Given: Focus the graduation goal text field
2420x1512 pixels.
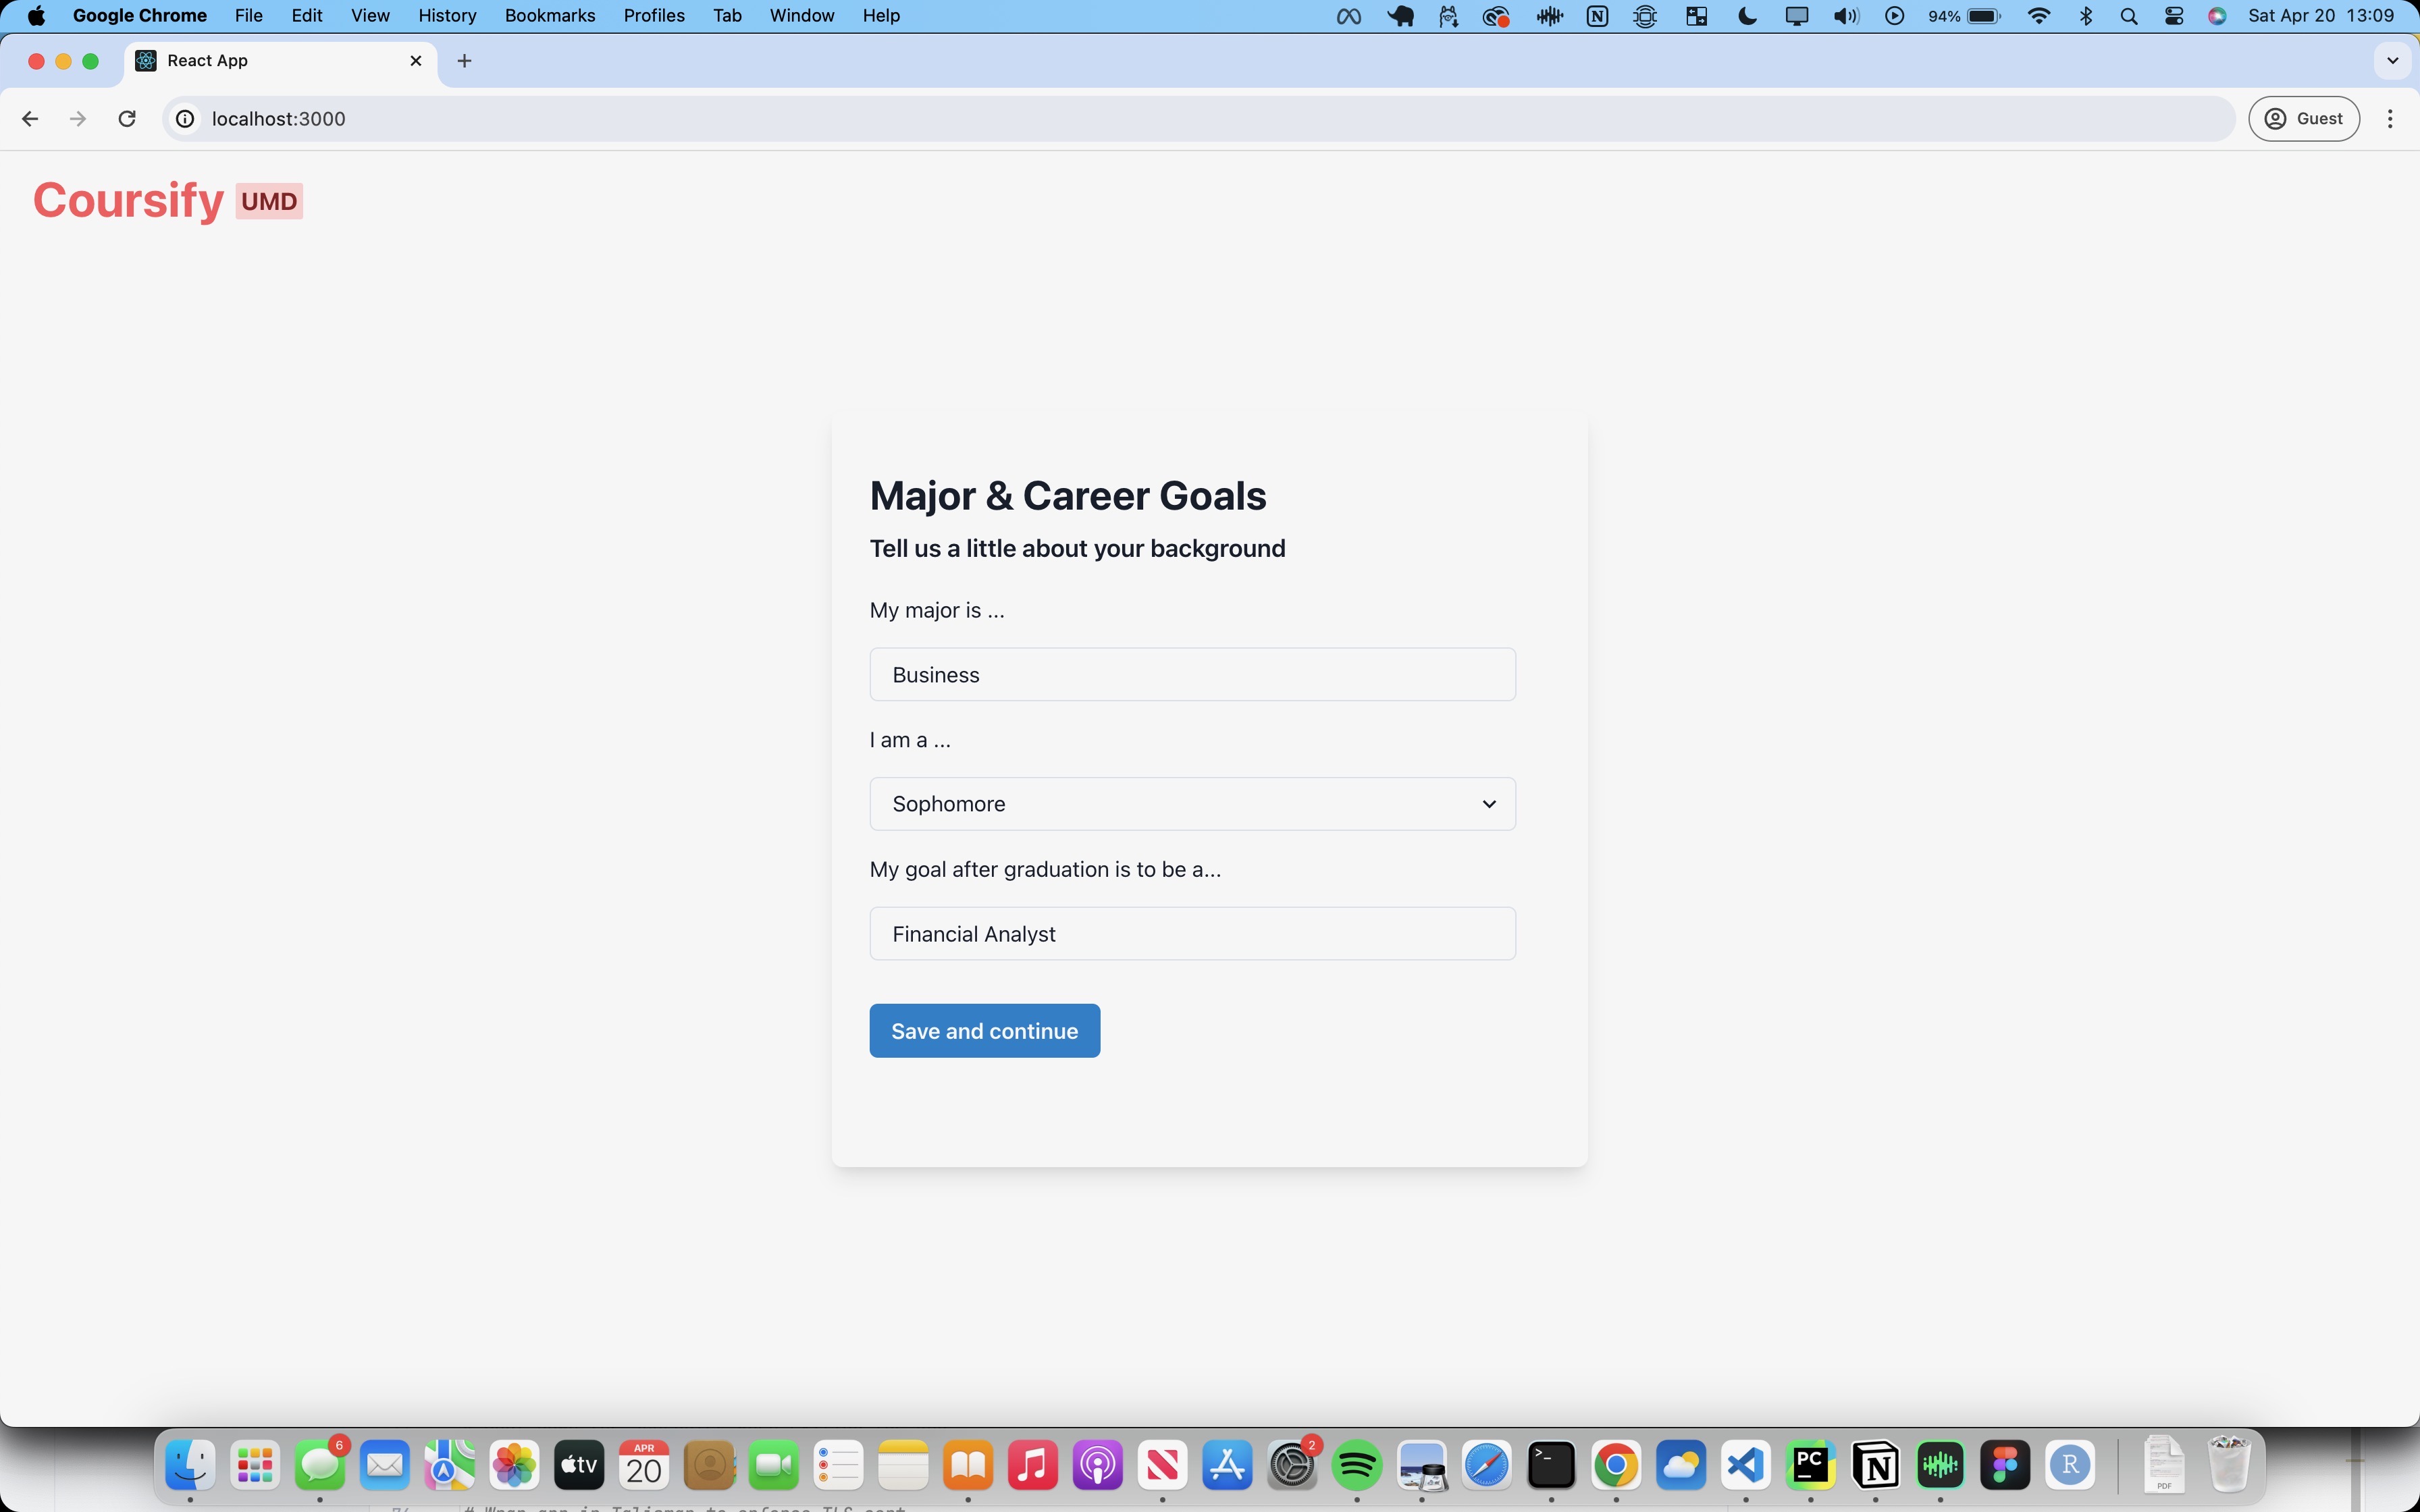Looking at the screenshot, I should click(1192, 934).
